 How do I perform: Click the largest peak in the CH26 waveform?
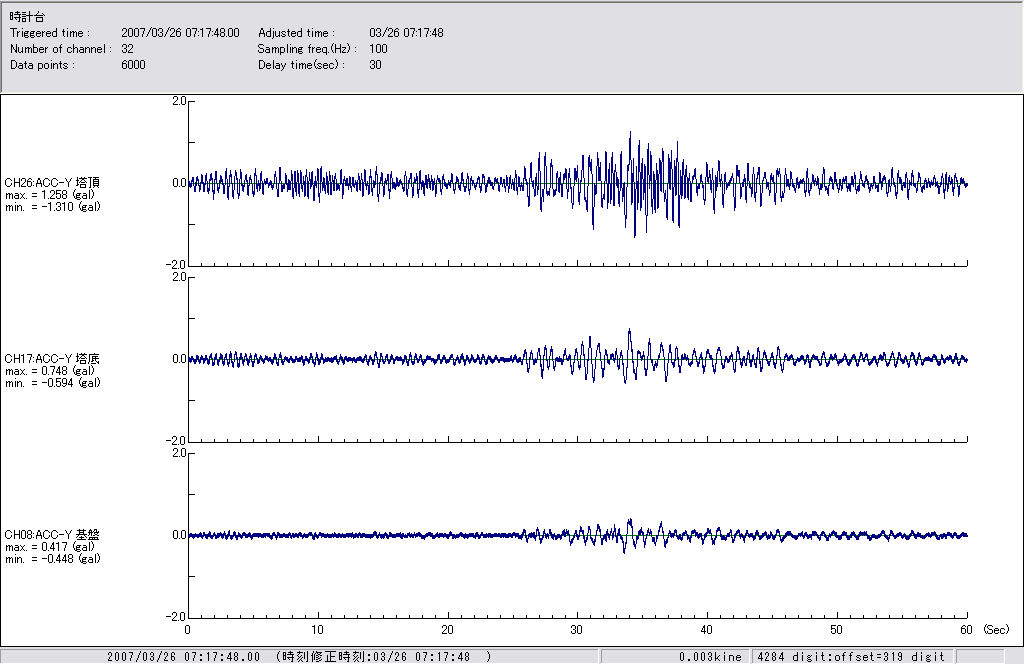[630, 134]
